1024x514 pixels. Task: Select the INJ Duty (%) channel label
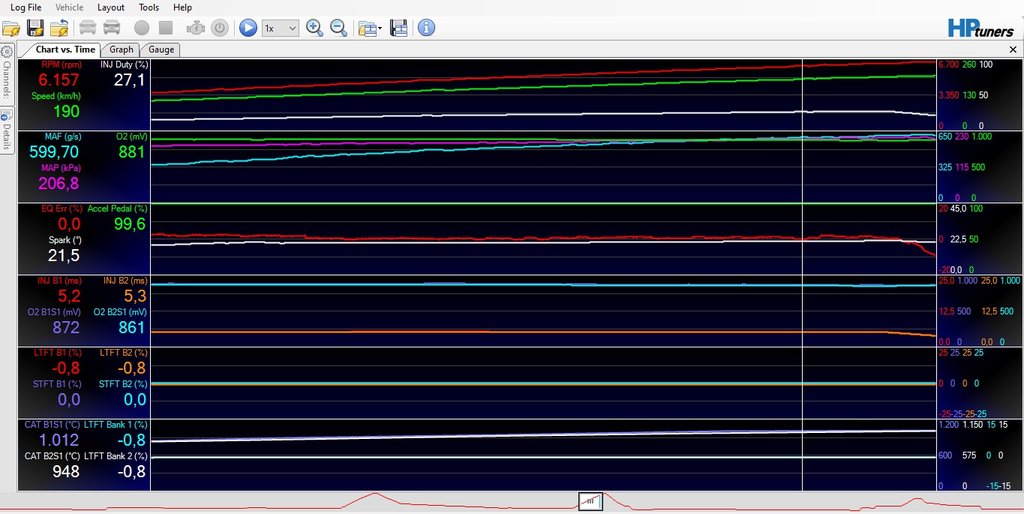(x=124, y=65)
